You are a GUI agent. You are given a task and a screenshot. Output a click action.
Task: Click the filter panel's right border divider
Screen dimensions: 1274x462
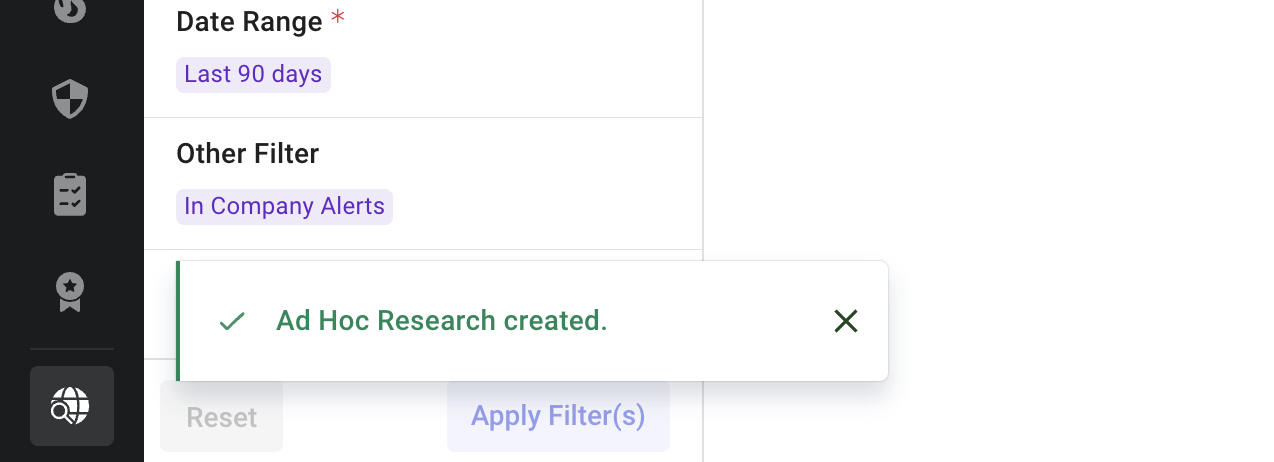(703, 150)
